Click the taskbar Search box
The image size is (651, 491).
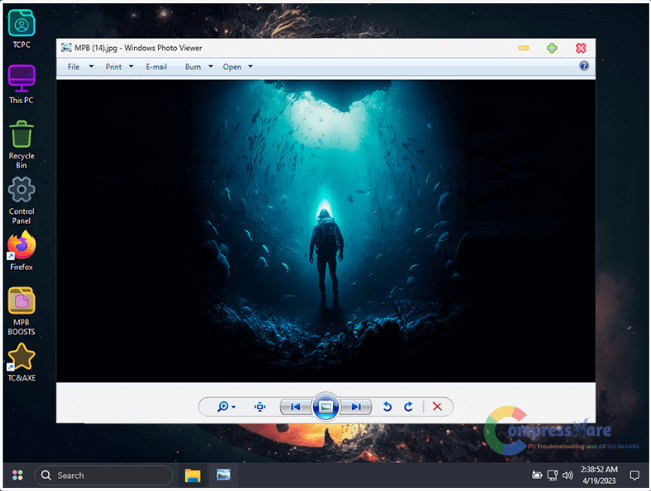104,475
